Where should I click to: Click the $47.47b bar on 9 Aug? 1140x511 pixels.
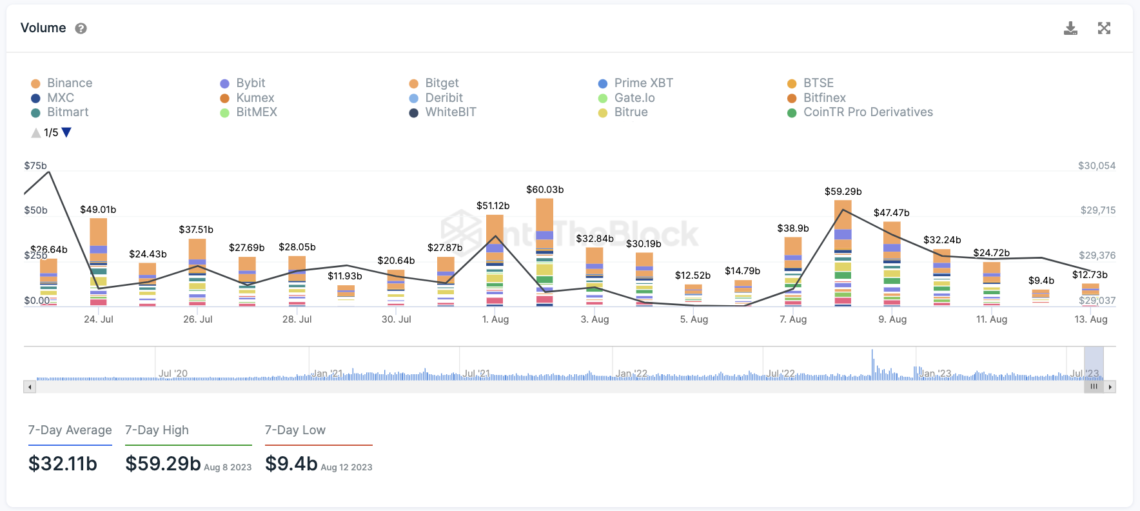pyautogui.click(x=892, y=264)
